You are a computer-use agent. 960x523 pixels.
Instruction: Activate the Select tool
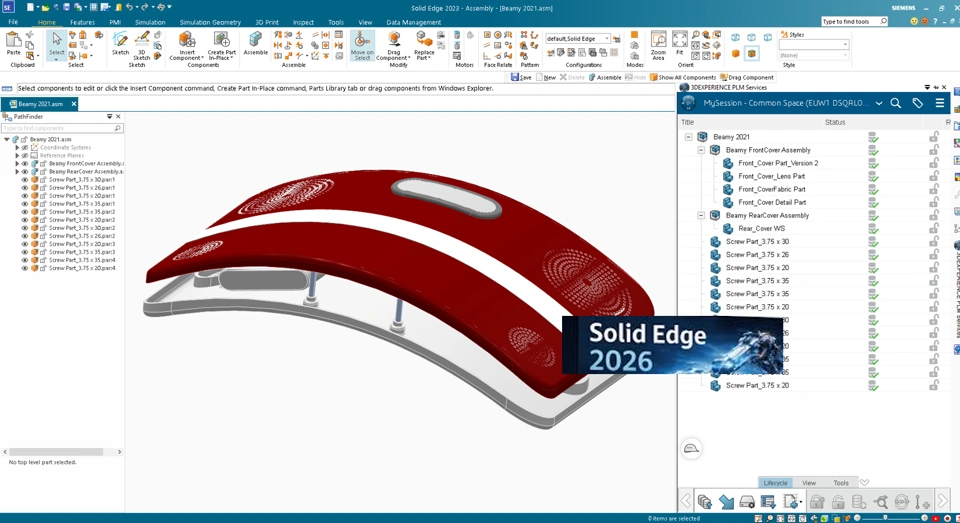pyautogui.click(x=56, y=45)
